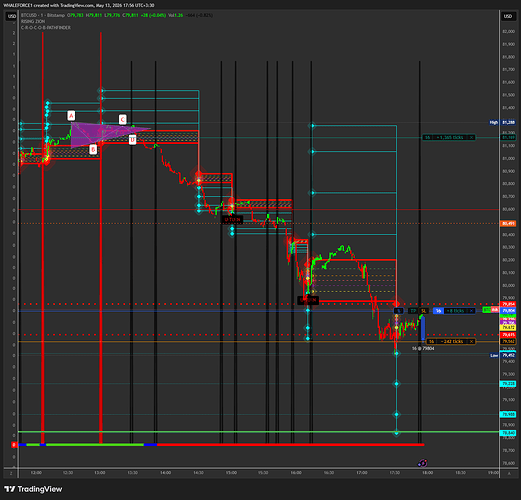Close the +1,365 ticks take-profit order
521x500 pixels.
(x=471, y=137)
